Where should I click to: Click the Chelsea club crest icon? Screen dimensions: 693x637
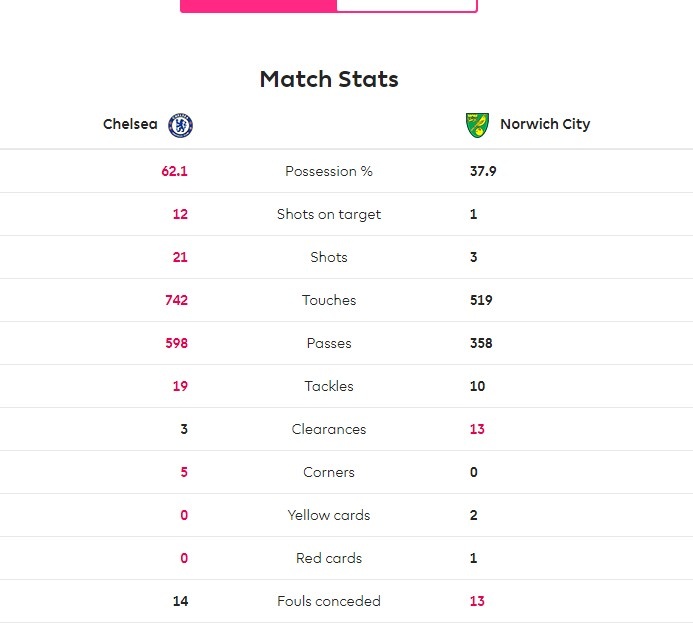tap(181, 125)
